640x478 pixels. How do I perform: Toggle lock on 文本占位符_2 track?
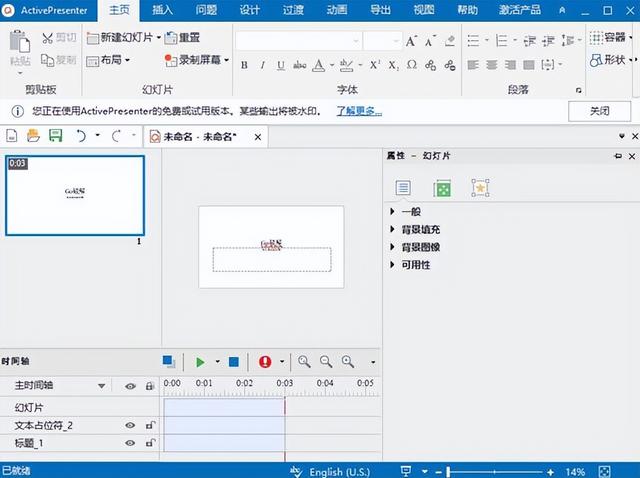click(150, 425)
